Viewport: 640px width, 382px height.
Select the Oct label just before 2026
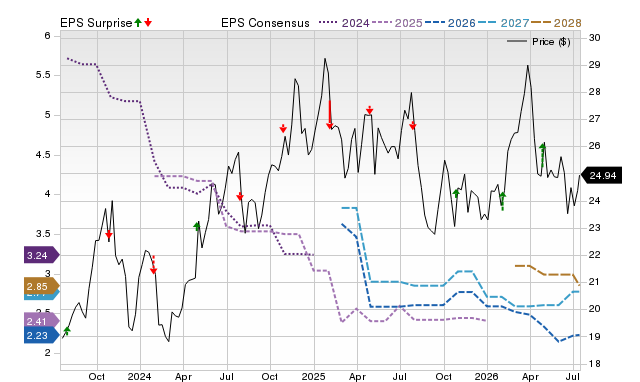pos(444,376)
